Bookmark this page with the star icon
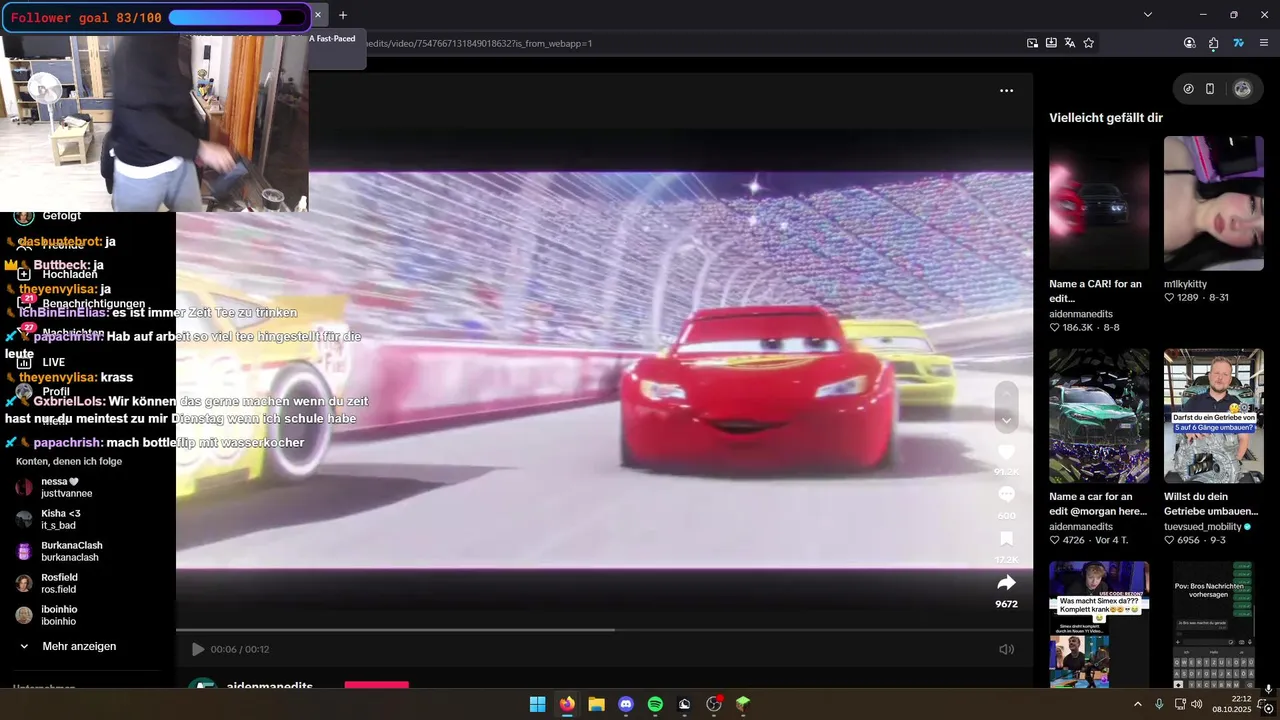Viewport: 1280px width, 720px height. [x=1089, y=43]
